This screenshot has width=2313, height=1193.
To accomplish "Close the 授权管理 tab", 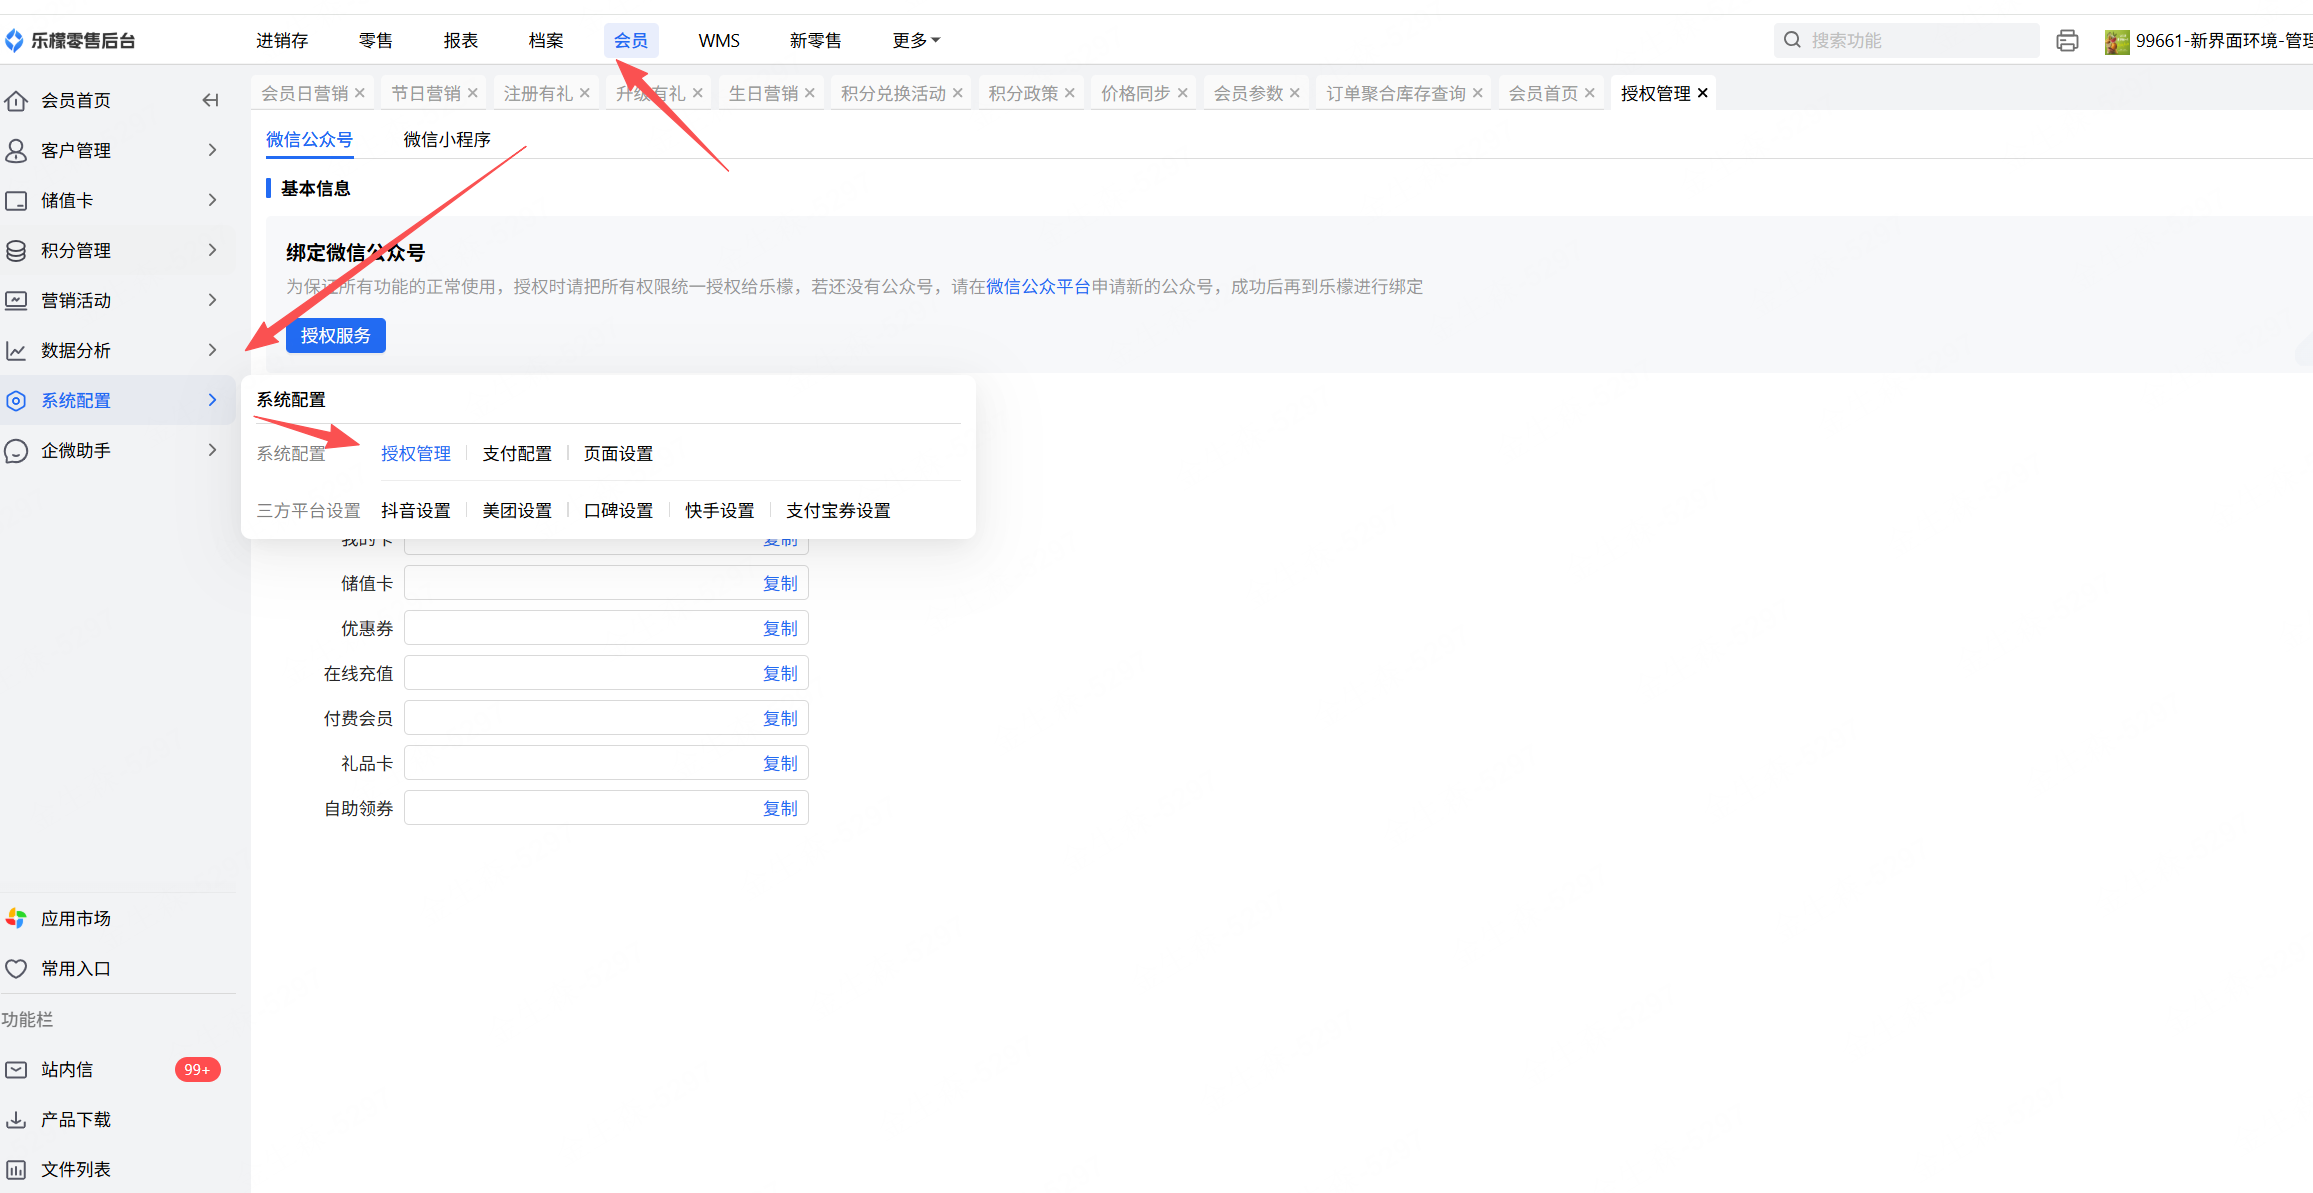I will tap(1703, 93).
